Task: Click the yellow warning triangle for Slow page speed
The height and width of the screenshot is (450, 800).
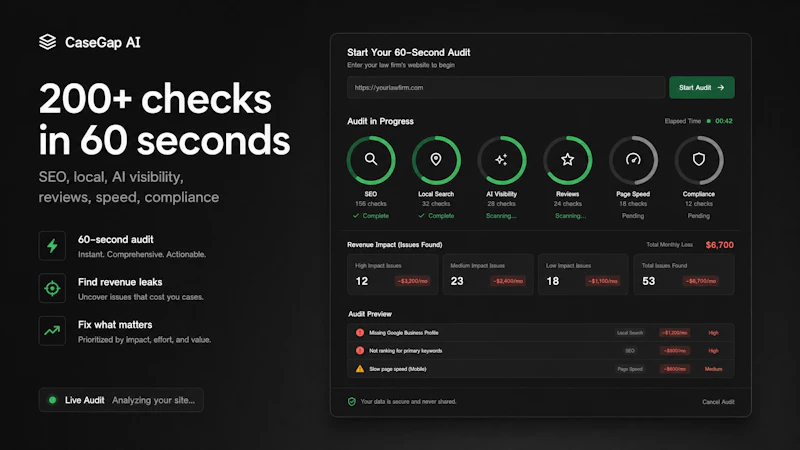Action: (x=360, y=368)
